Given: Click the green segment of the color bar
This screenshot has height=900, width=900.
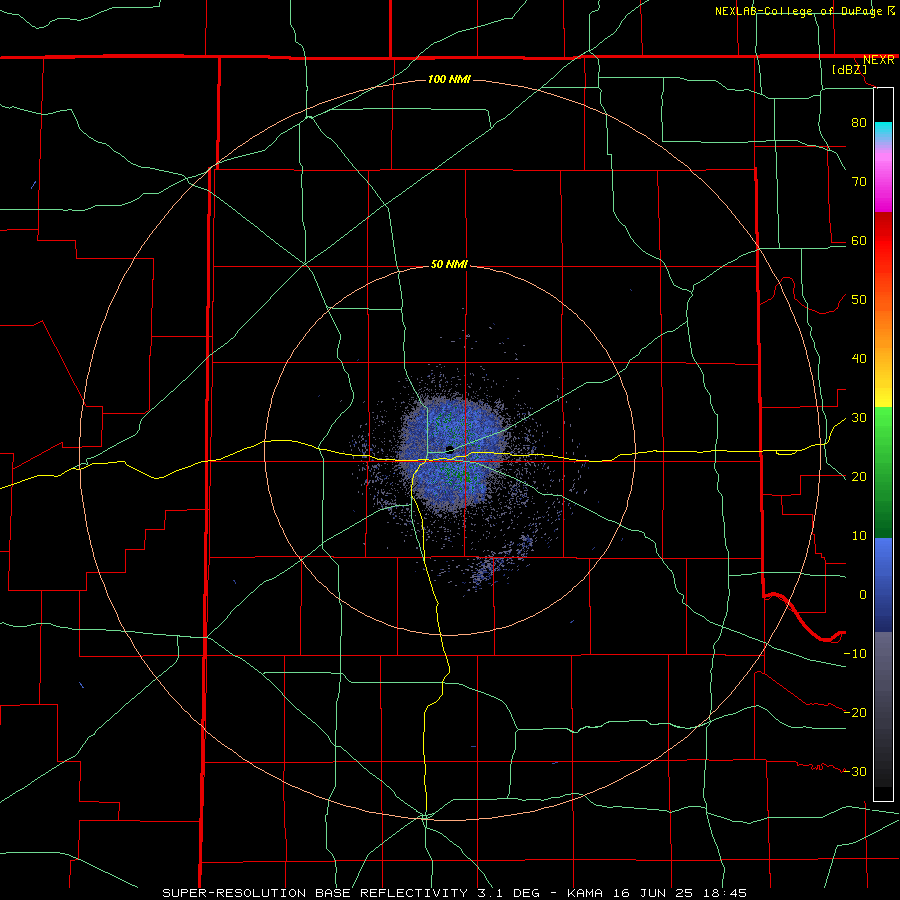Looking at the screenshot, I should pos(883,472).
